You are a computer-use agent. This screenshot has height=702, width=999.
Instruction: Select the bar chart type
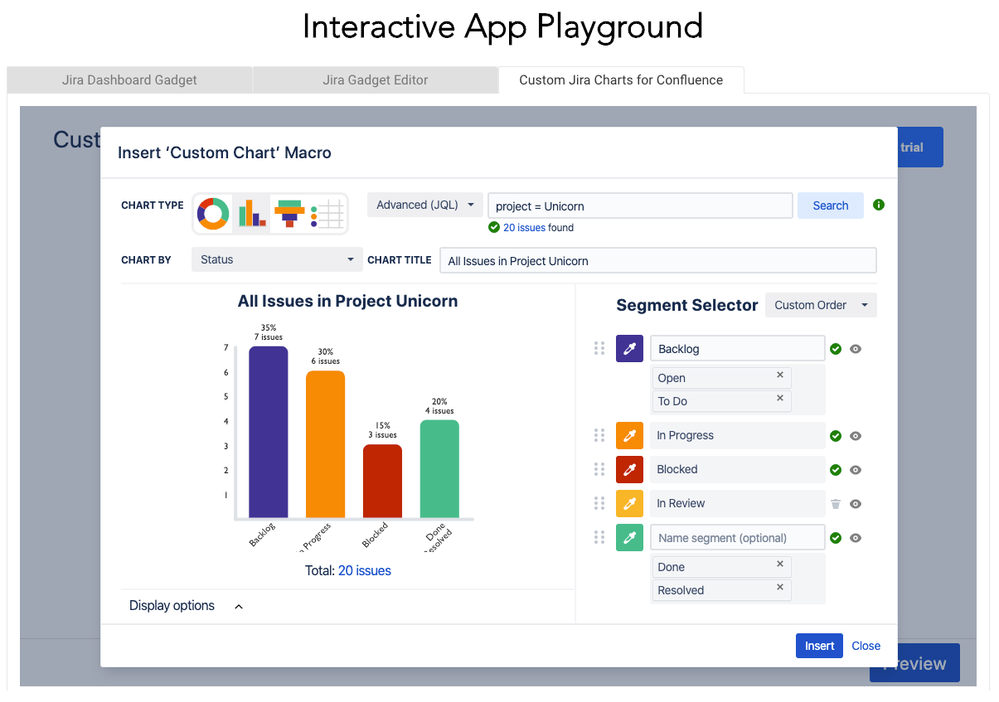click(x=250, y=213)
